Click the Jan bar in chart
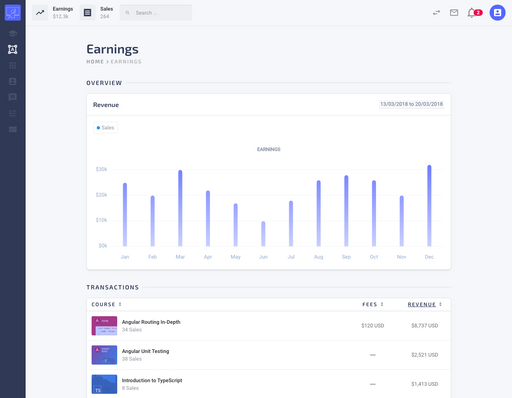512x398 pixels. [125, 215]
